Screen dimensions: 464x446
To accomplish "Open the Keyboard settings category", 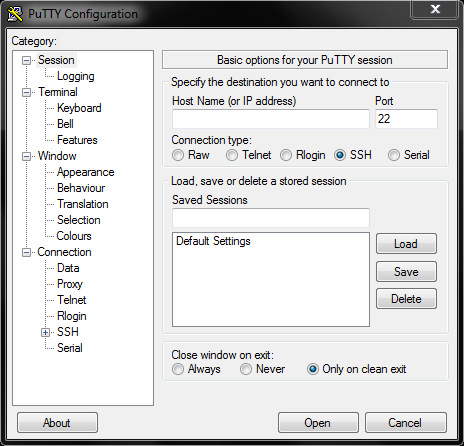I will (x=79, y=108).
